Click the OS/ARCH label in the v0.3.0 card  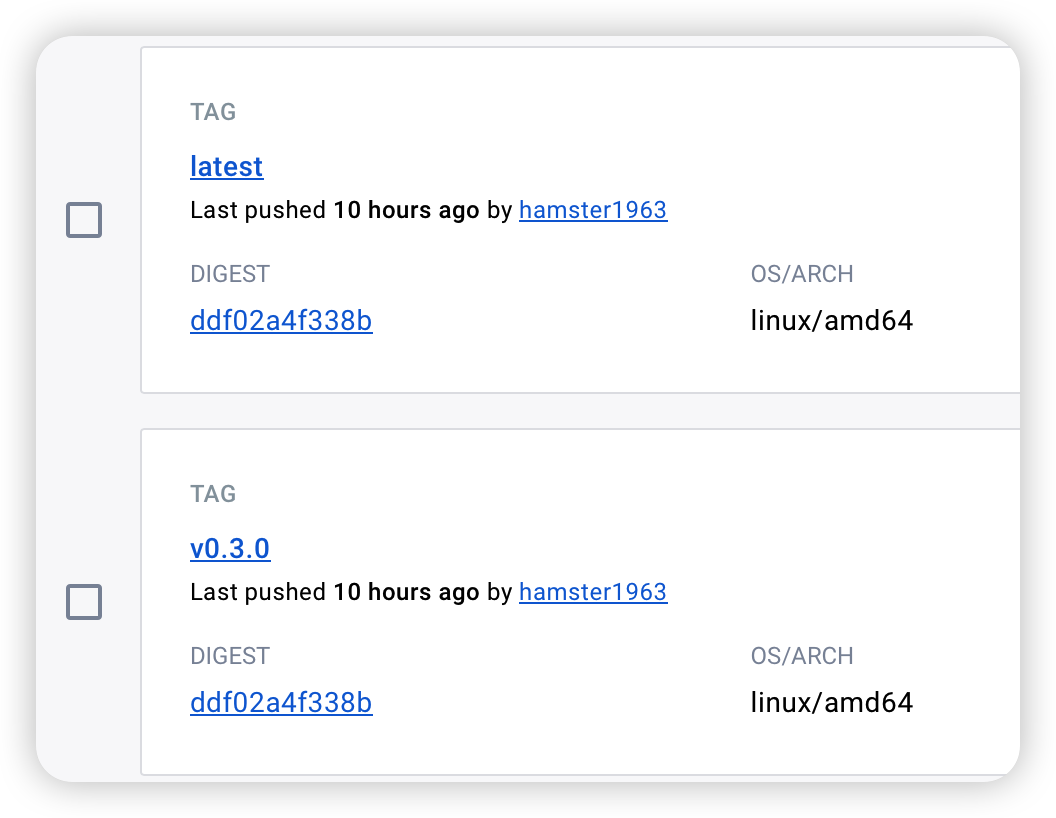tap(802, 656)
